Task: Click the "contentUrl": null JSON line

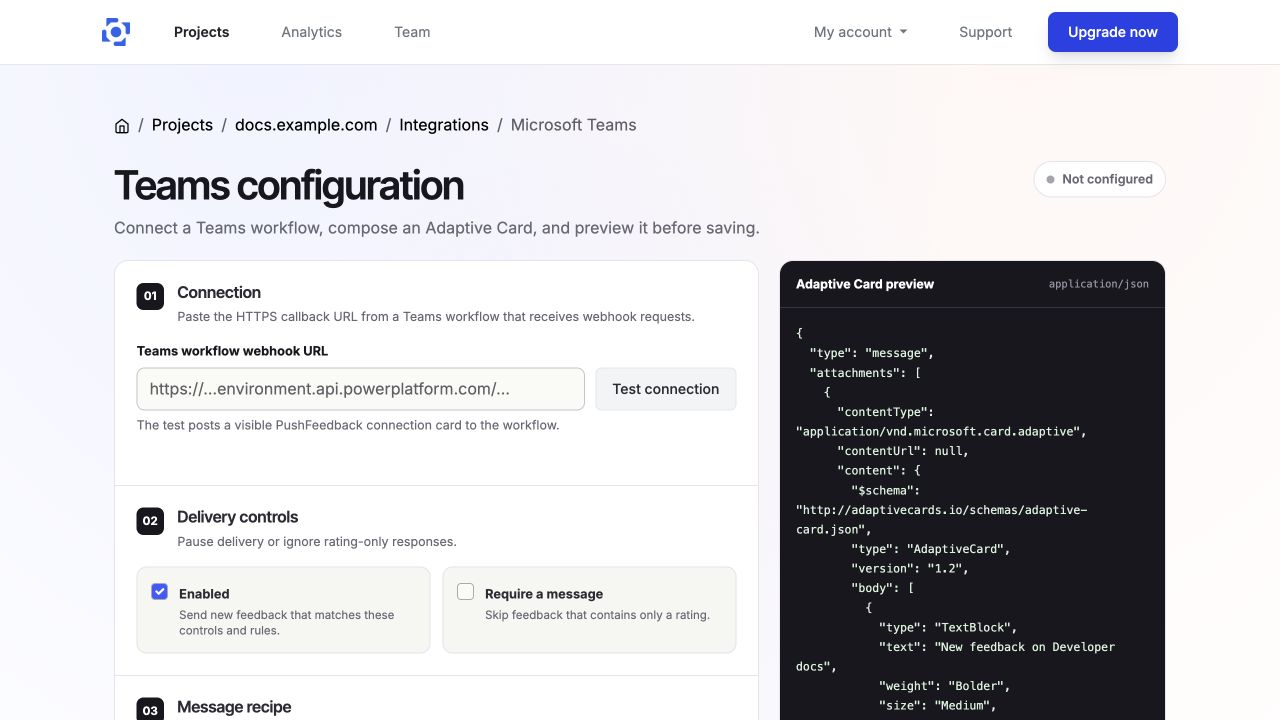Action: pos(903,451)
